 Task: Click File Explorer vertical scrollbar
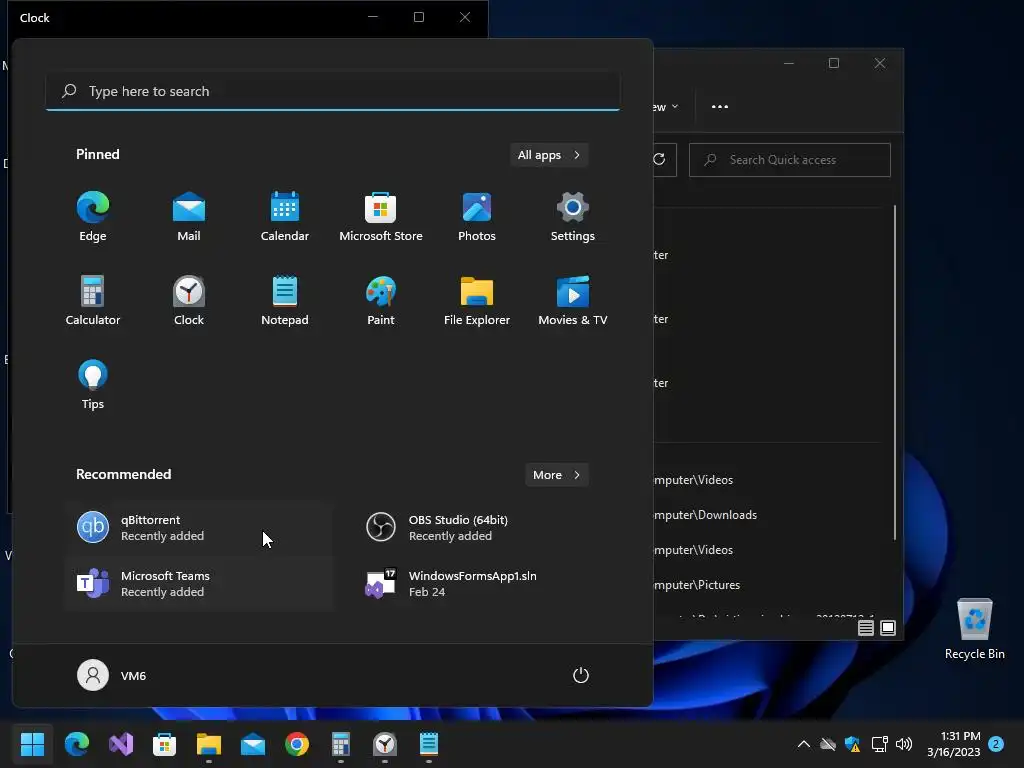[895, 372]
